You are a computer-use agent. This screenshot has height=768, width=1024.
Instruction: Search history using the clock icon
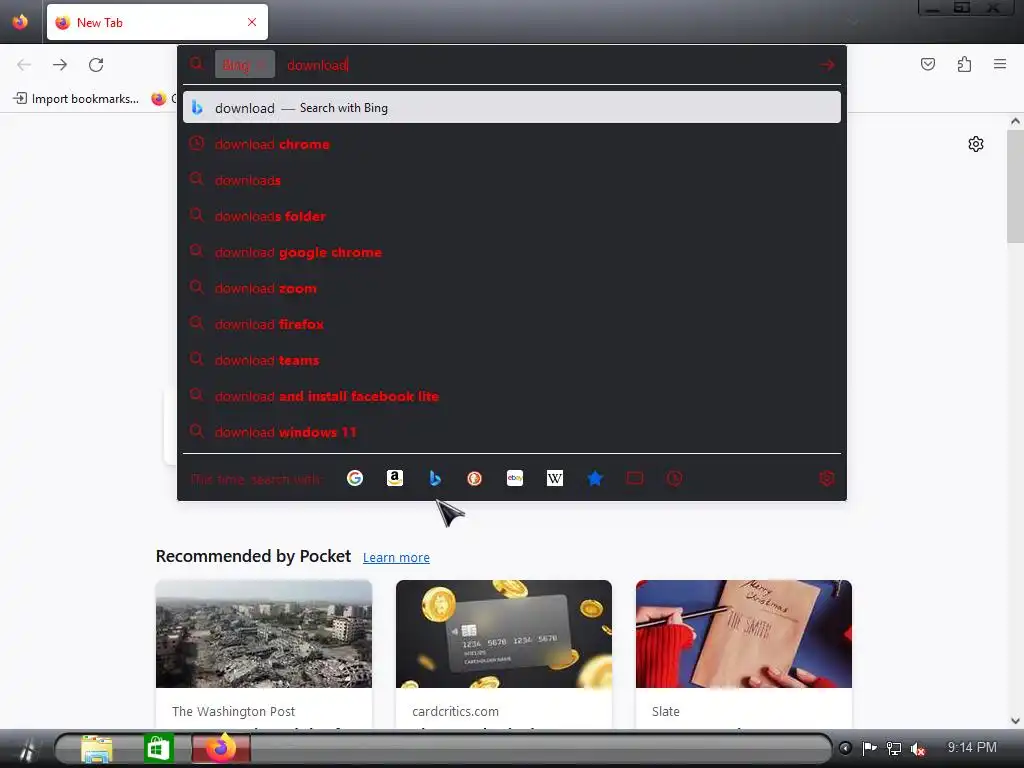(x=675, y=479)
